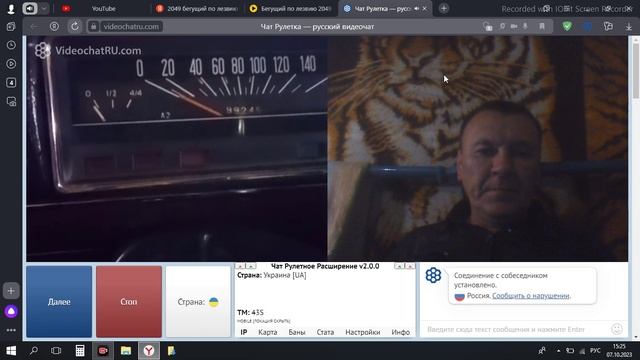Click the page title "Чат Рулетка — русский видеочат"
Screen dimensions: 640x360
pos(317,27)
